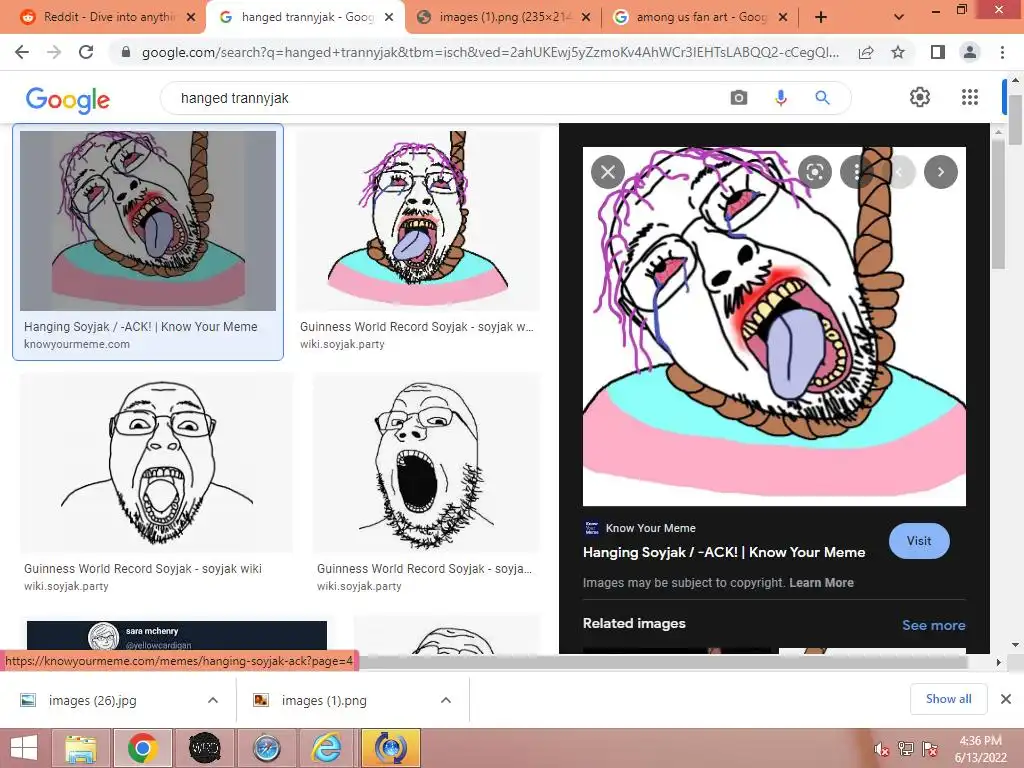
Task: Search by image with the camera icon
Action: [739, 98]
